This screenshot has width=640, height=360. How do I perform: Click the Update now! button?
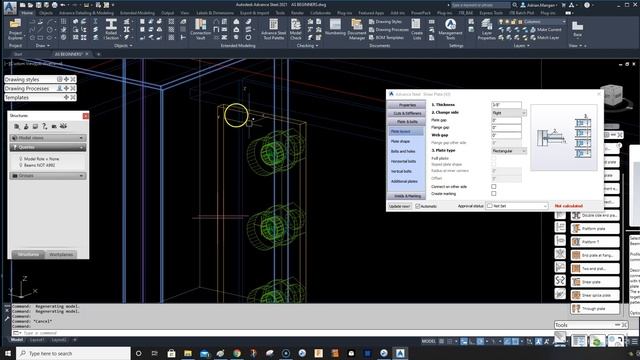(x=400, y=206)
